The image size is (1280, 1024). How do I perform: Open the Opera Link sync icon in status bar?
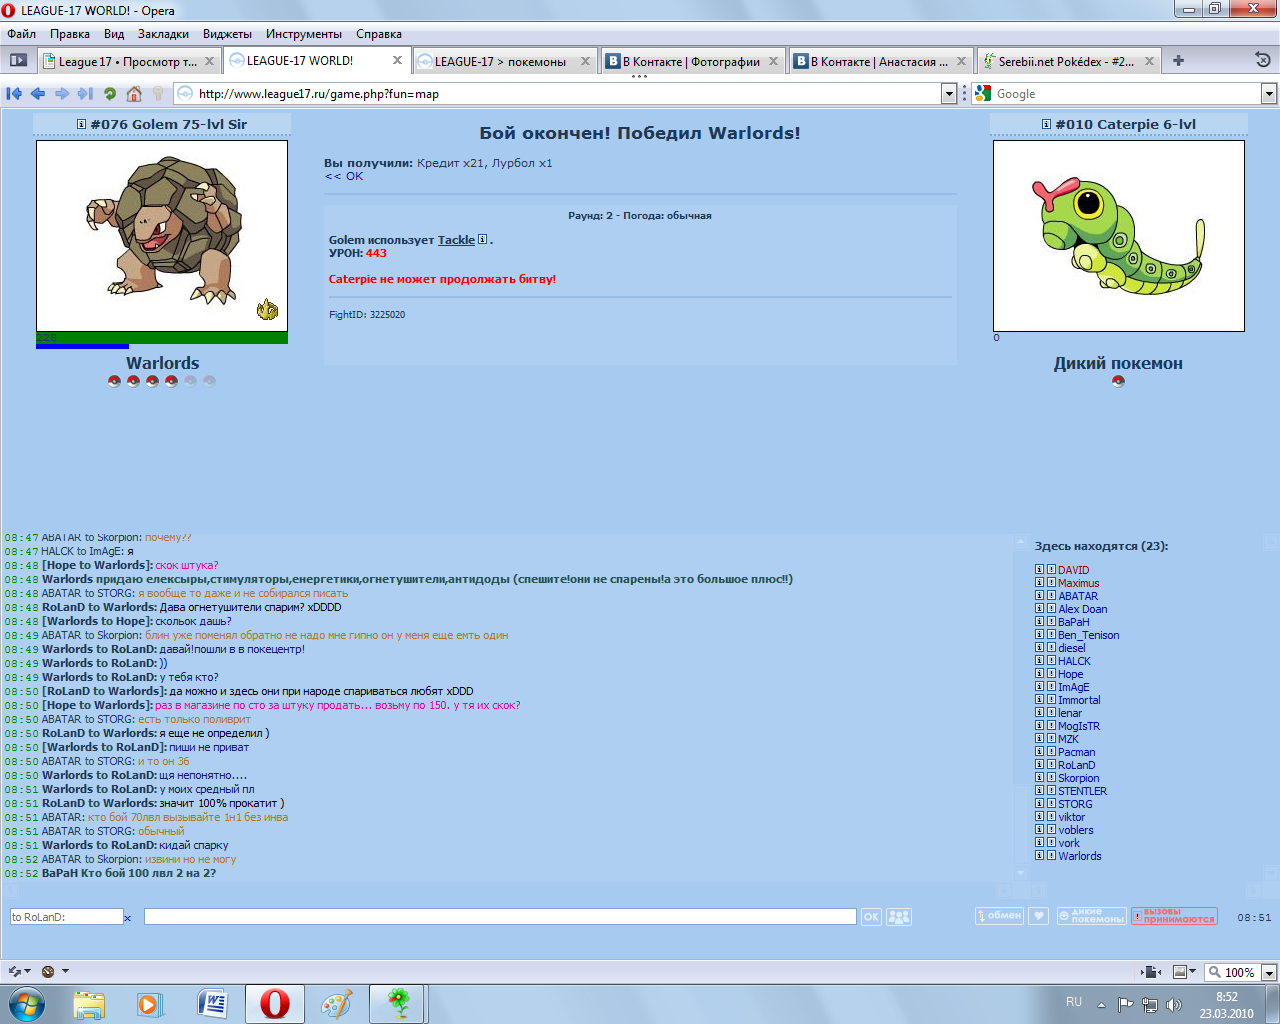click(15, 971)
